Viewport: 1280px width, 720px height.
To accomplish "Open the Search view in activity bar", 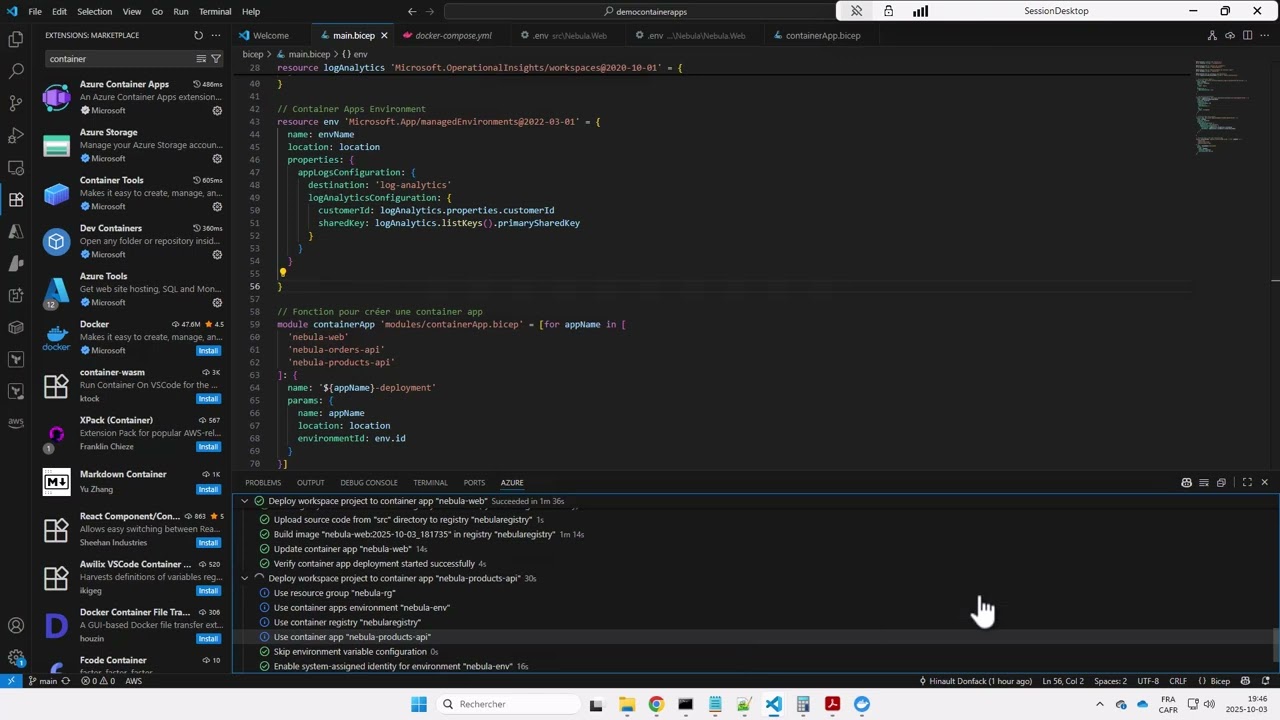I will click(16, 71).
